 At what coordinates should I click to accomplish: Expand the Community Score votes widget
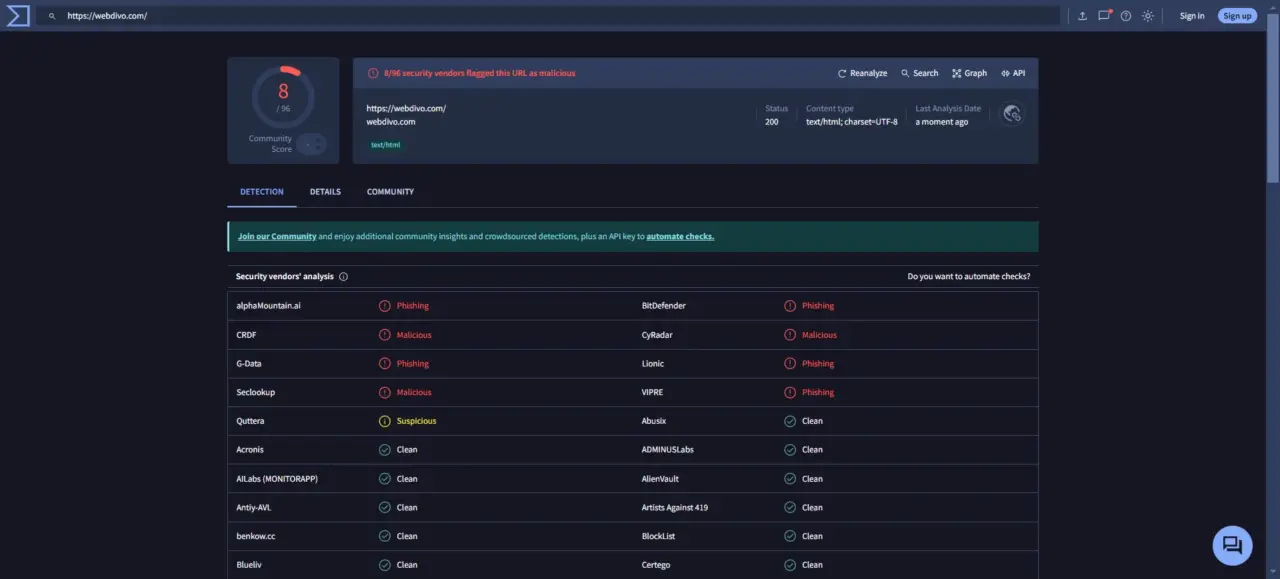[x=311, y=144]
